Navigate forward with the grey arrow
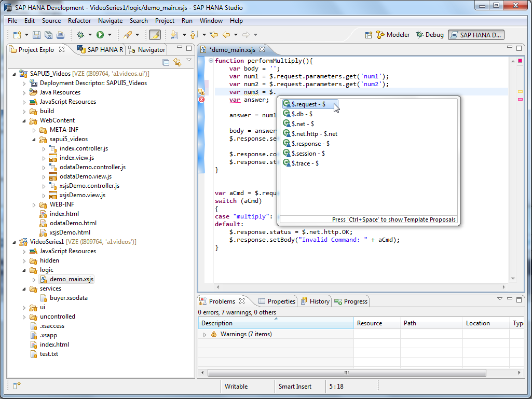 pyautogui.click(x=246, y=35)
